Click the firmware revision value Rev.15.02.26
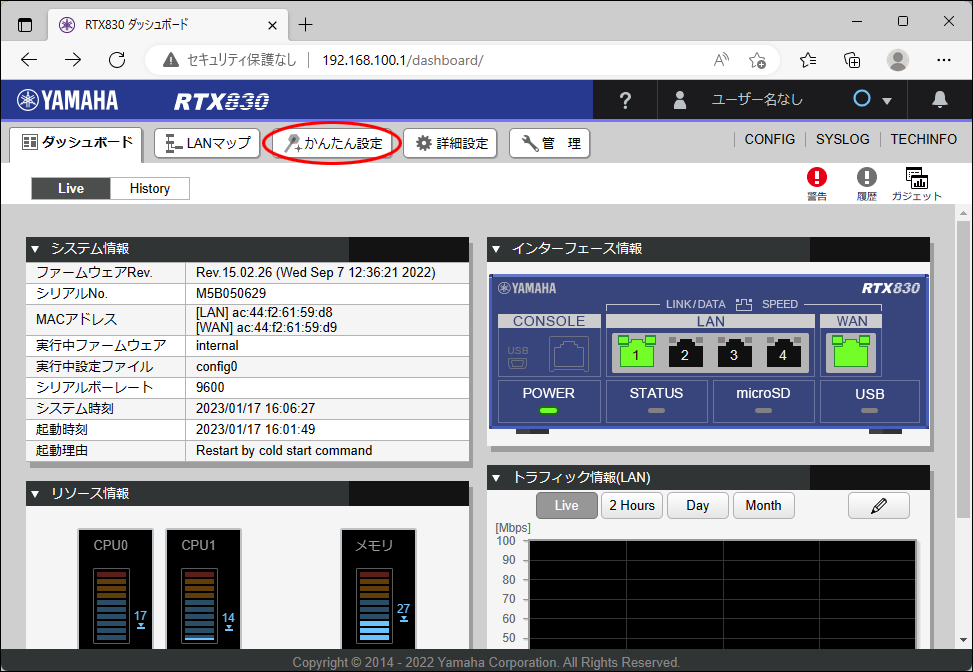This screenshot has width=973, height=672. point(315,272)
